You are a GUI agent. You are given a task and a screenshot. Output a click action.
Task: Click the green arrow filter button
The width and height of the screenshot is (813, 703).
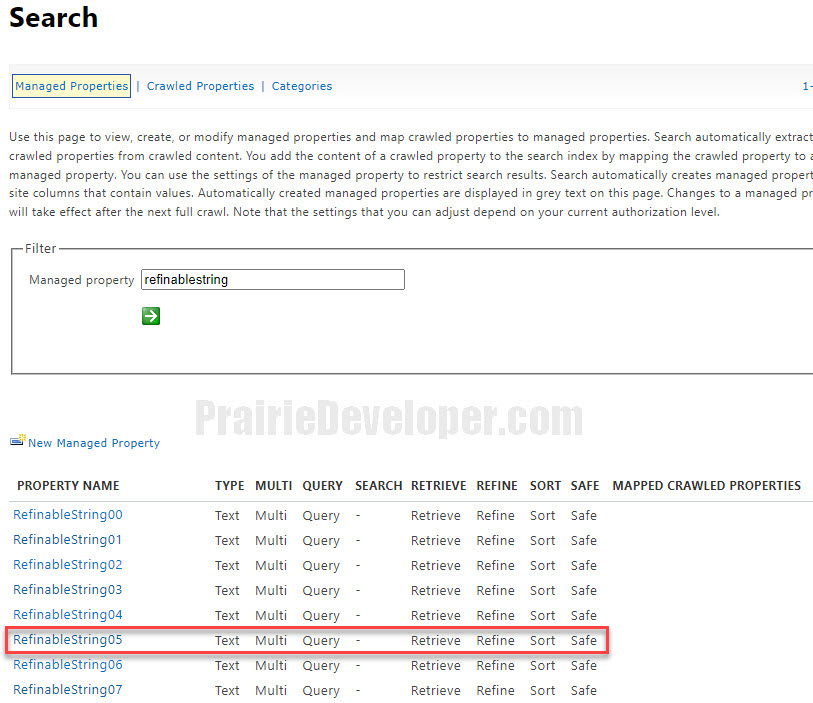150,316
